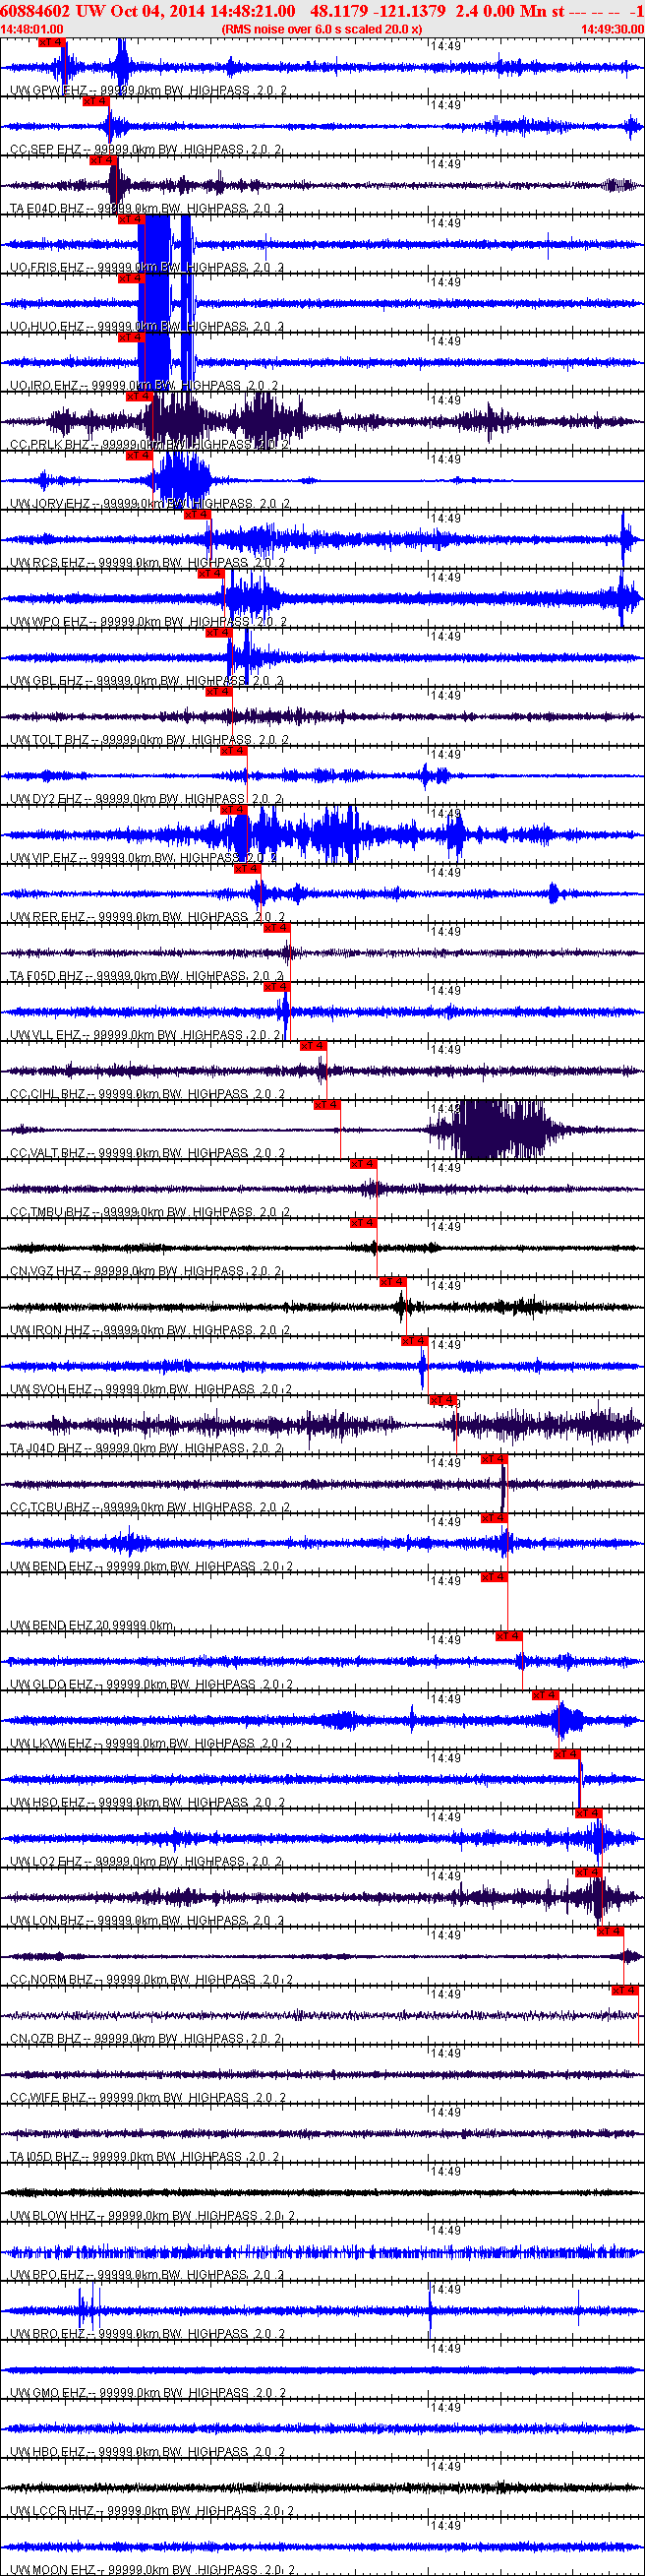
Task: Select the CC.VALT.BHZ station label
Action: point(148,1153)
